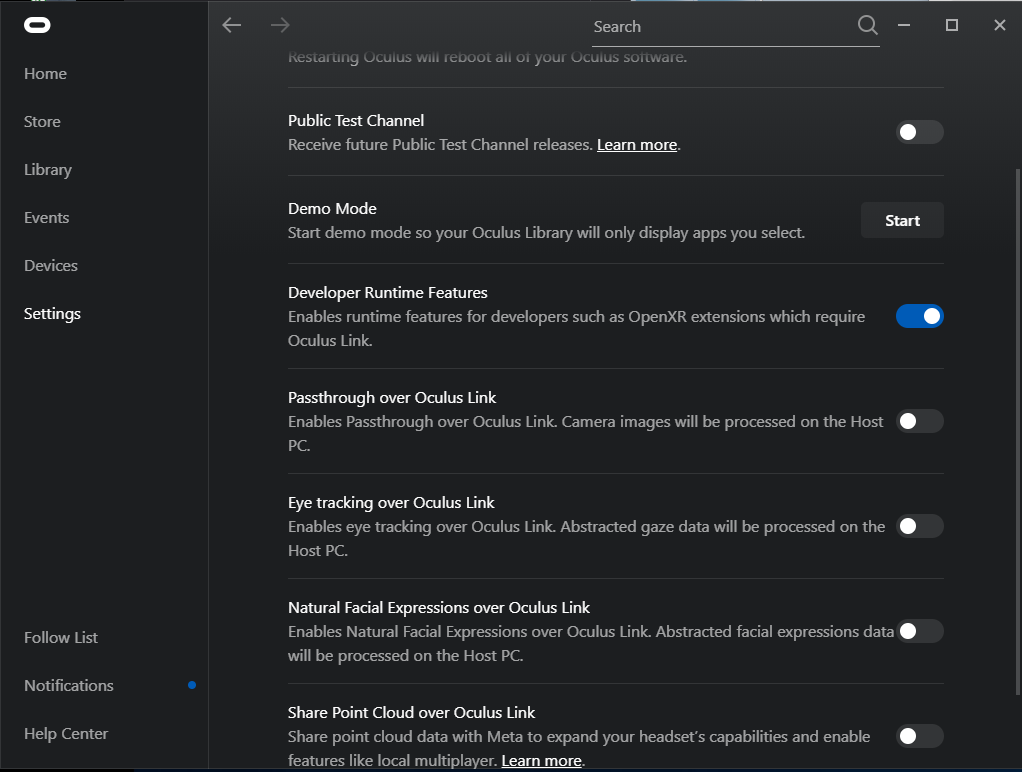Enable Share Point Cloud over Oculus Link

pyautogui.click(x=920, y=736)
